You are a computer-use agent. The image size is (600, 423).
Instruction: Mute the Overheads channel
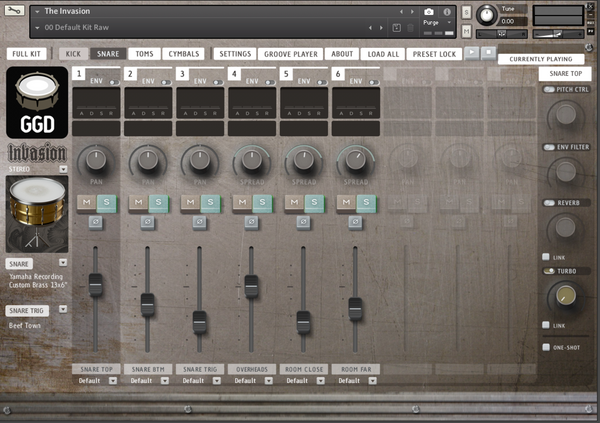[242, 203]
